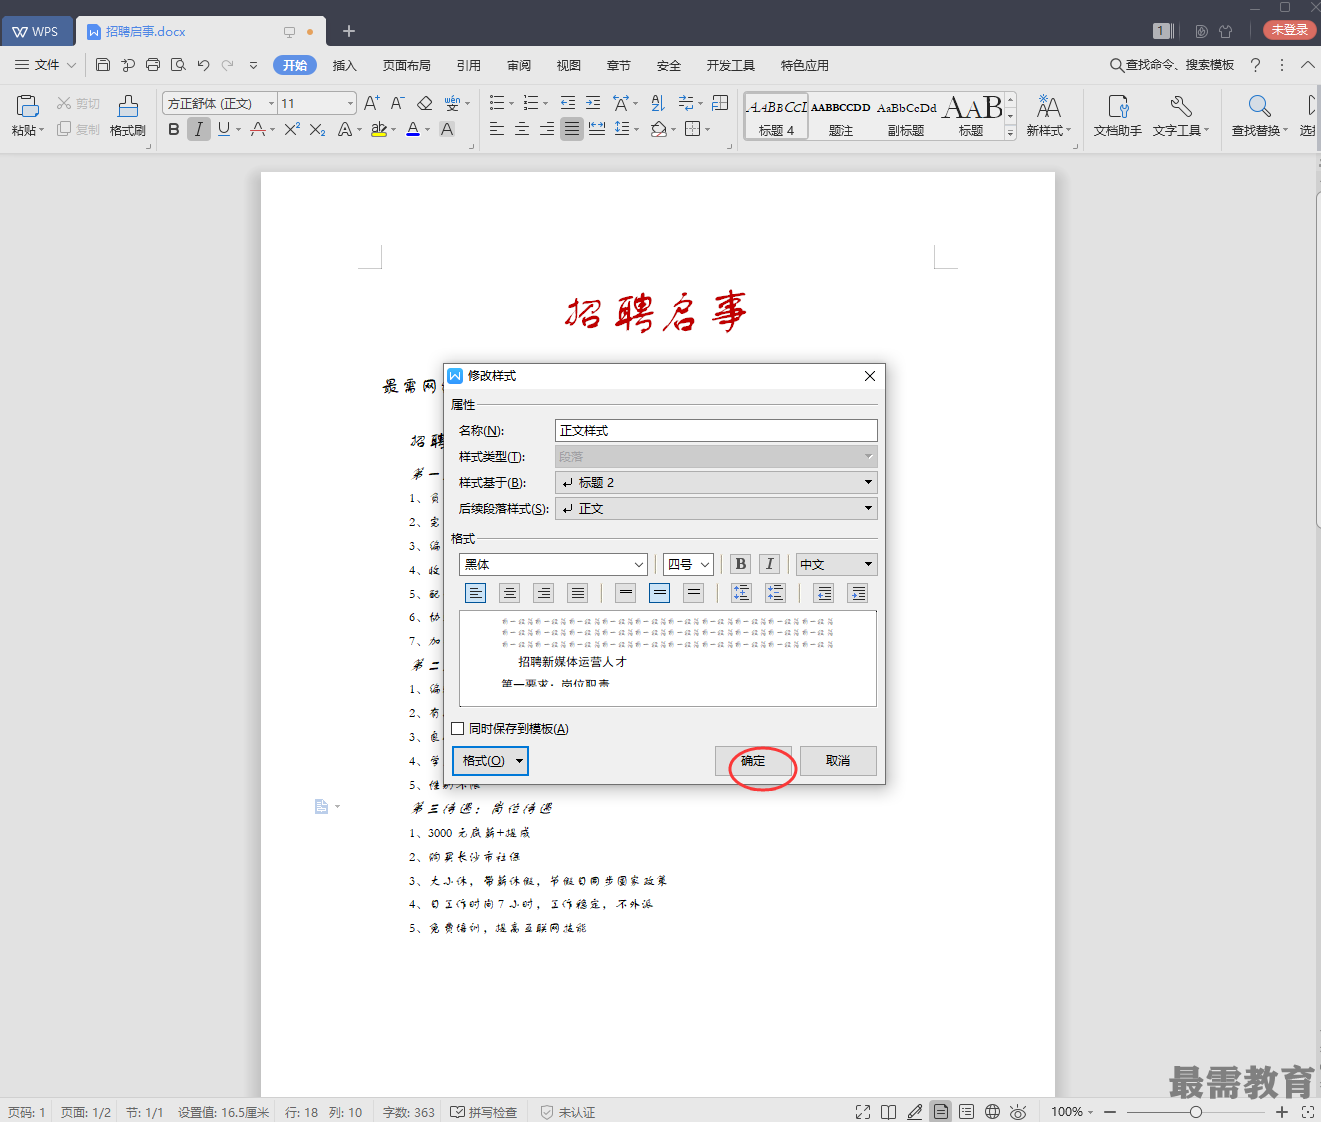Screen dimensions: 1321x1122
Task: Apply subscript formatting
Action: pos(317,129)
